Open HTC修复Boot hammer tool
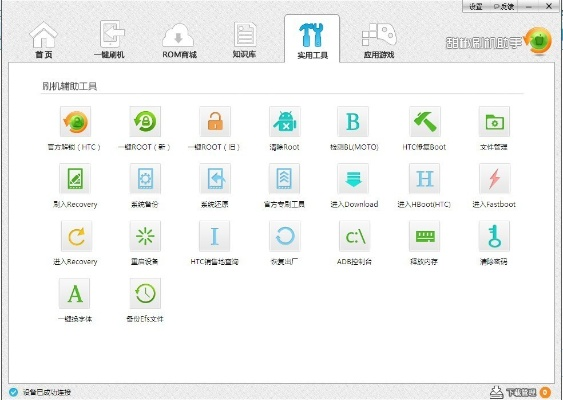Screen dimensions: 563x400 point(424,122)
